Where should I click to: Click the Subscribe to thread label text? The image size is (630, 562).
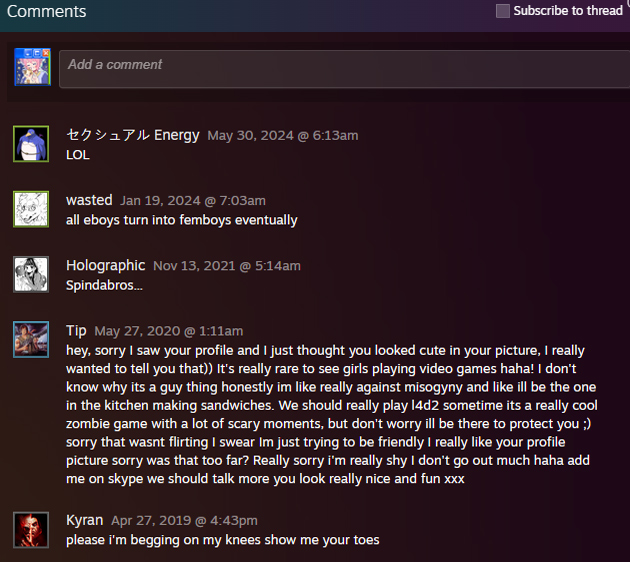point(568,11)
